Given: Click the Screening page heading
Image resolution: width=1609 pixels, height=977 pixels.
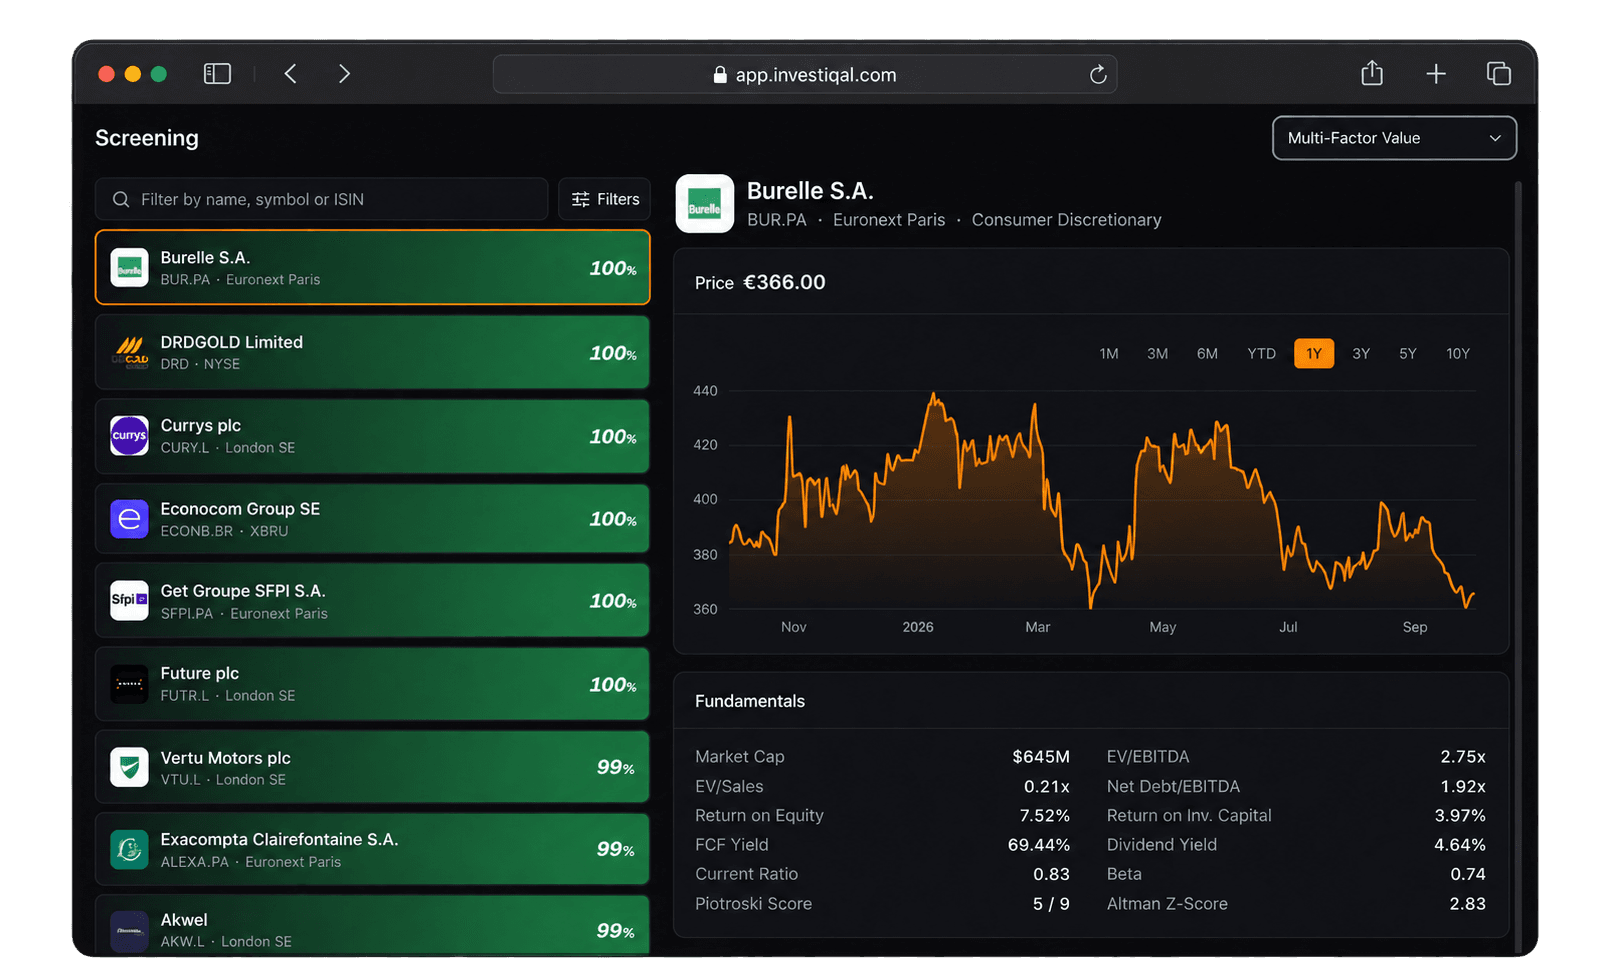Looking at the screenshot, I should coord(147,138).
